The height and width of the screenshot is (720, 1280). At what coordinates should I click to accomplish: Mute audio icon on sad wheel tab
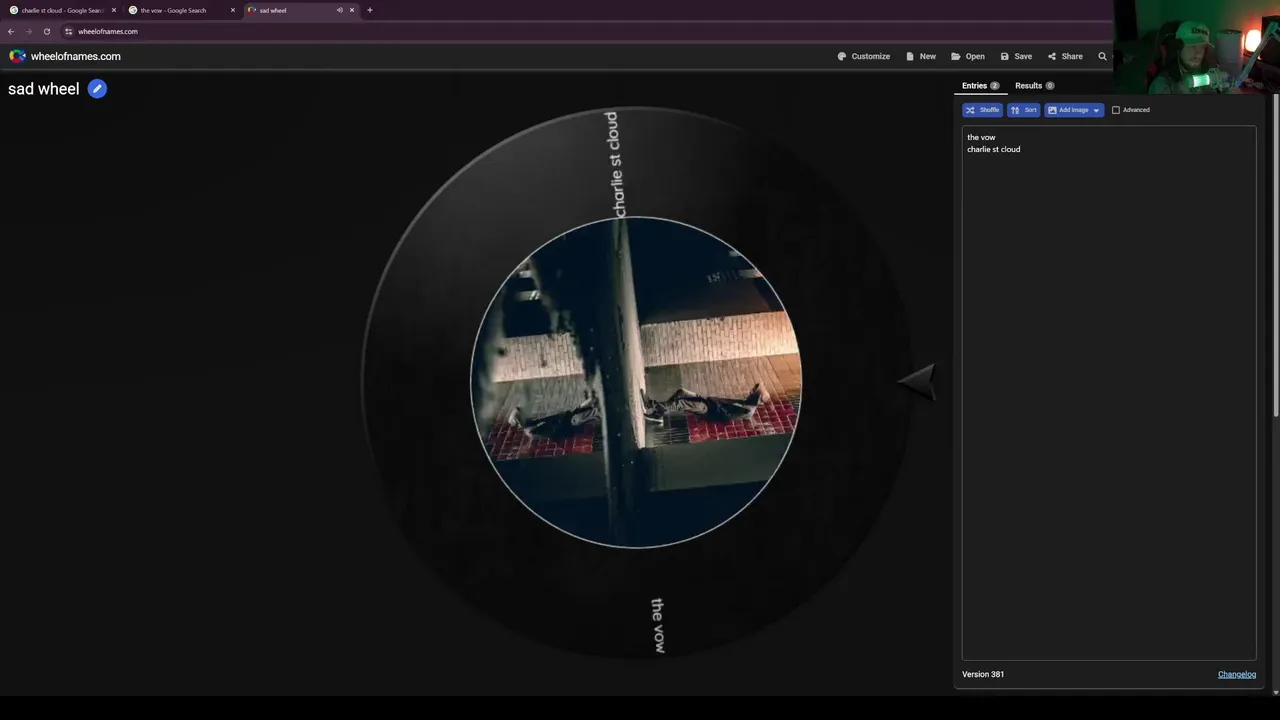click(x=339, y=10)
